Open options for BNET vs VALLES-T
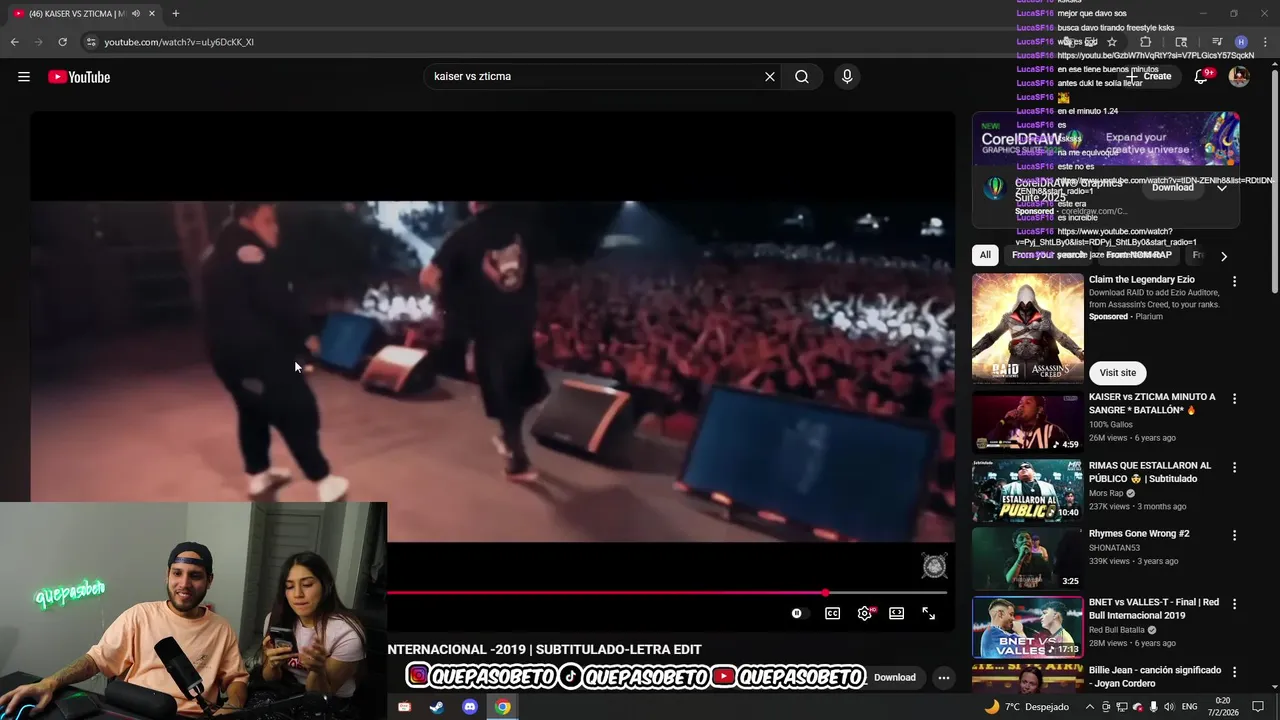The height and width of the screenshot is (720, 1280). [1234, 604]
